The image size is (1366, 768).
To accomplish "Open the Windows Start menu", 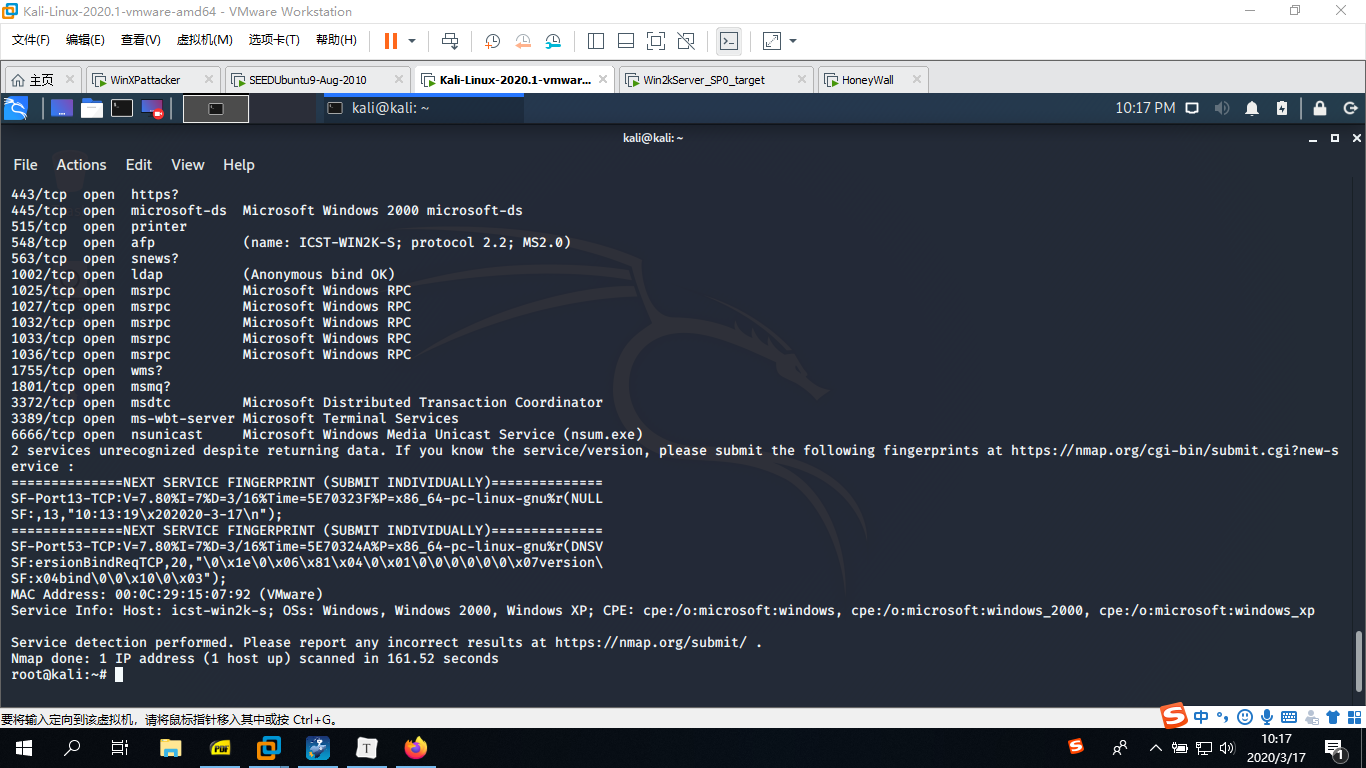I will 23,747.
